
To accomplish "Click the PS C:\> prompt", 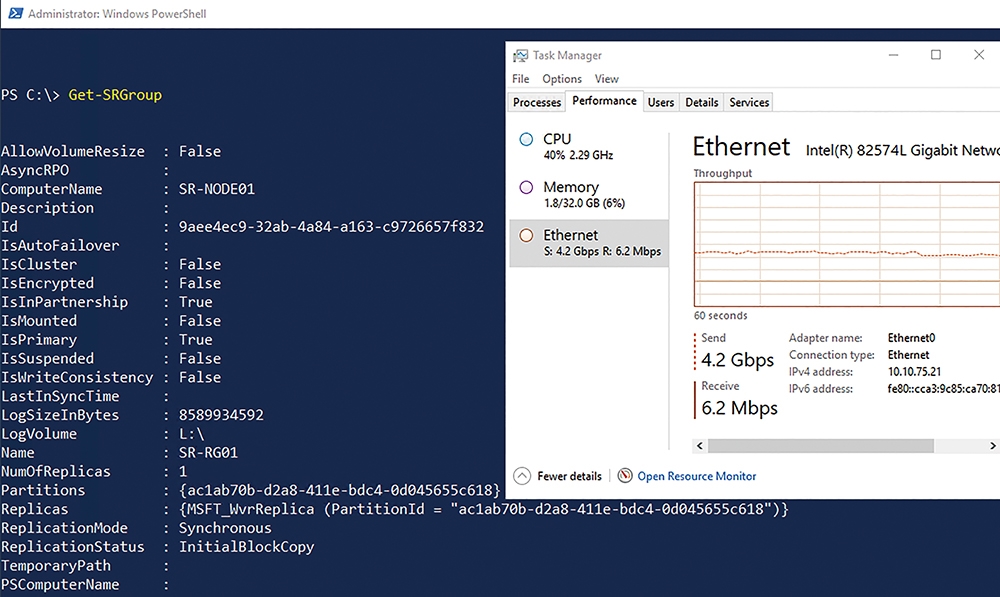I will 30,95.
